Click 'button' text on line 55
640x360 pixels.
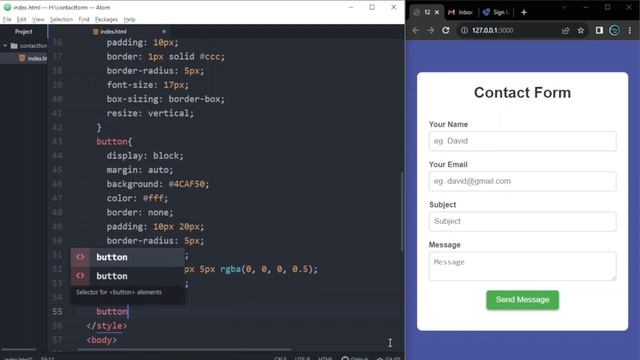coord(112,311)
